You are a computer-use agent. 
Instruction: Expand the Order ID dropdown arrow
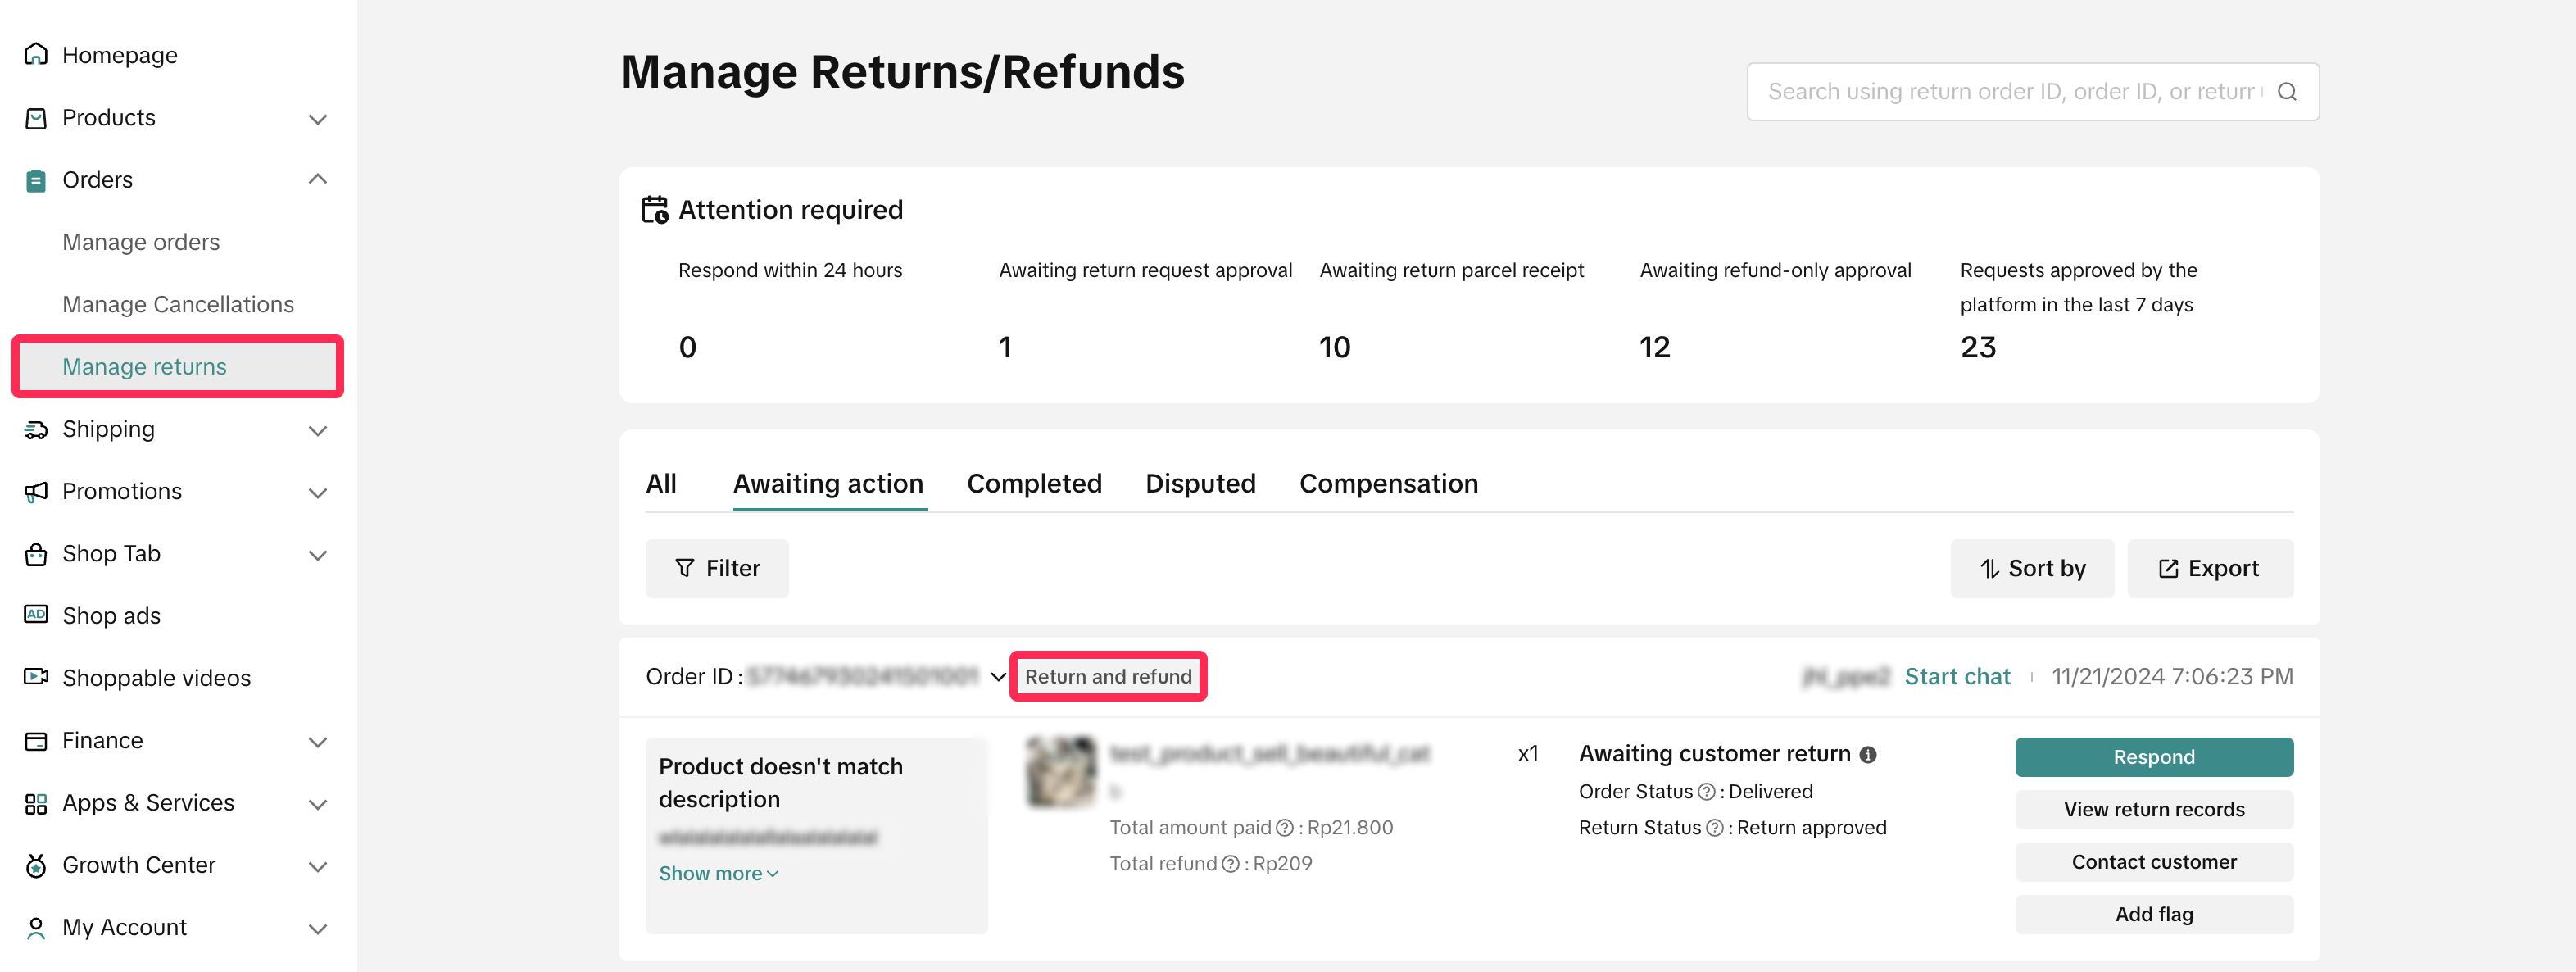click(997, 677)
